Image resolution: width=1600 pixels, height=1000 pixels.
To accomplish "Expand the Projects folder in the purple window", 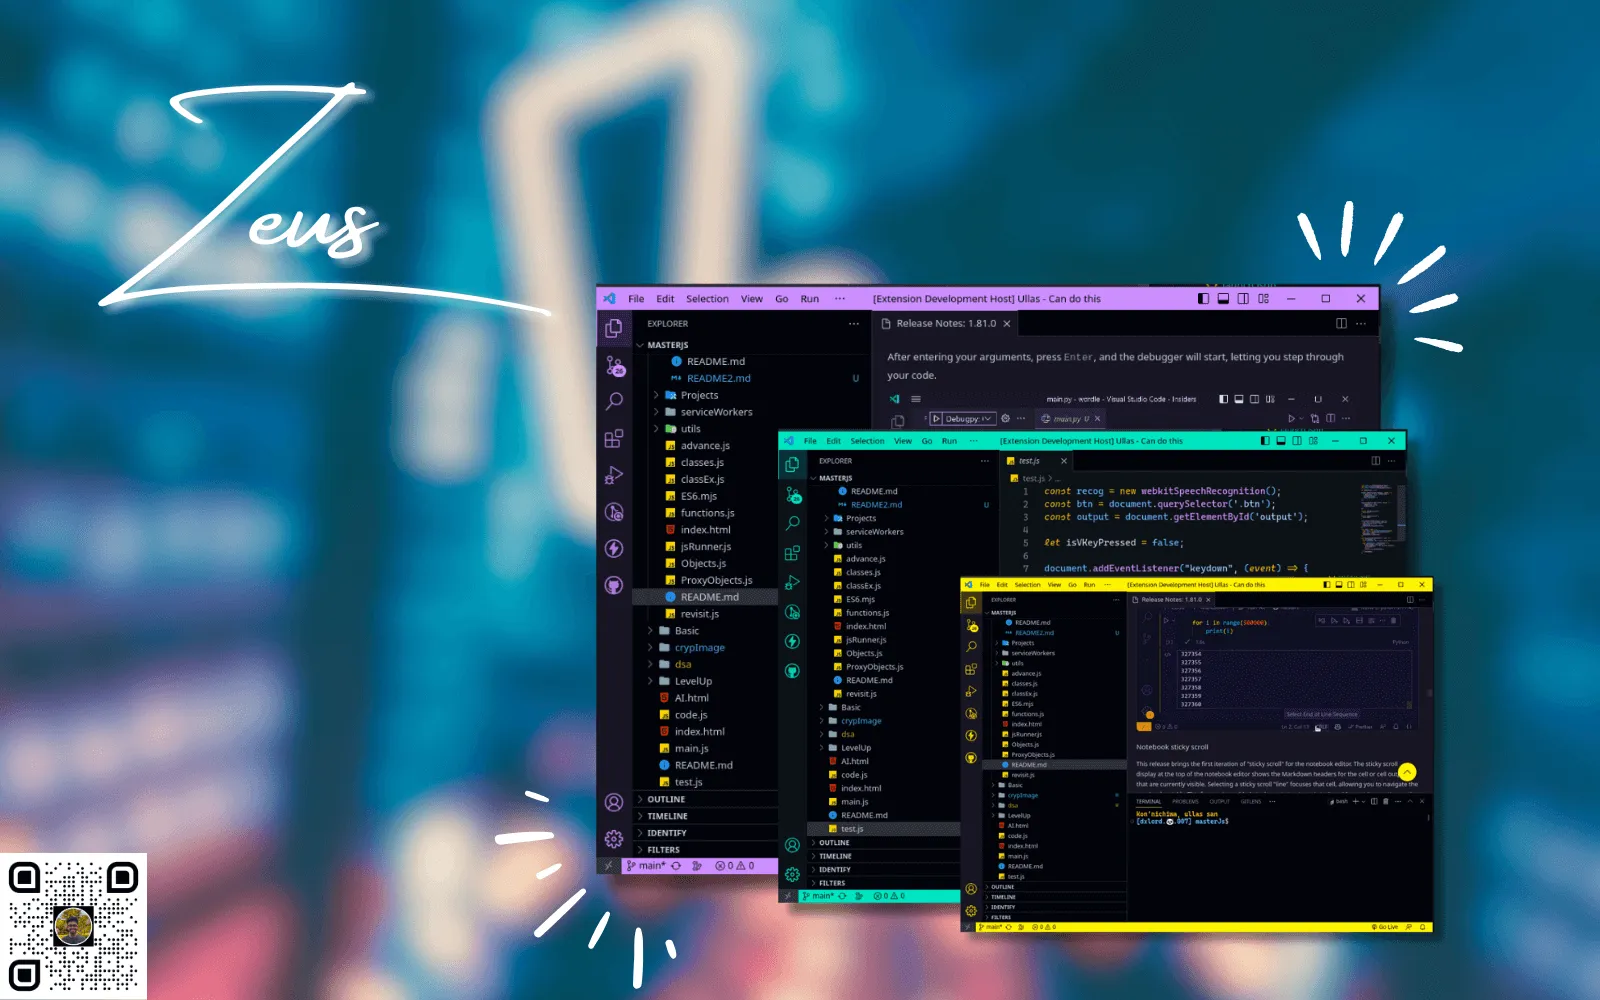I will click(x=699, y=395).
